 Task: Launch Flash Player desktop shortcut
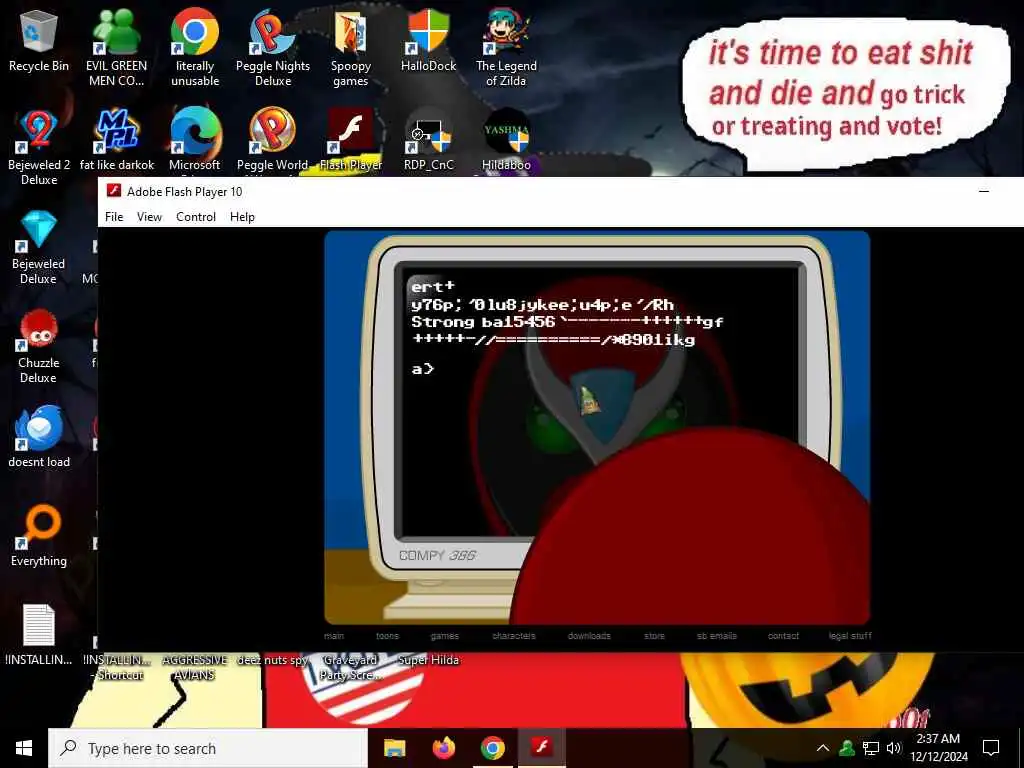tap(351, 140)
